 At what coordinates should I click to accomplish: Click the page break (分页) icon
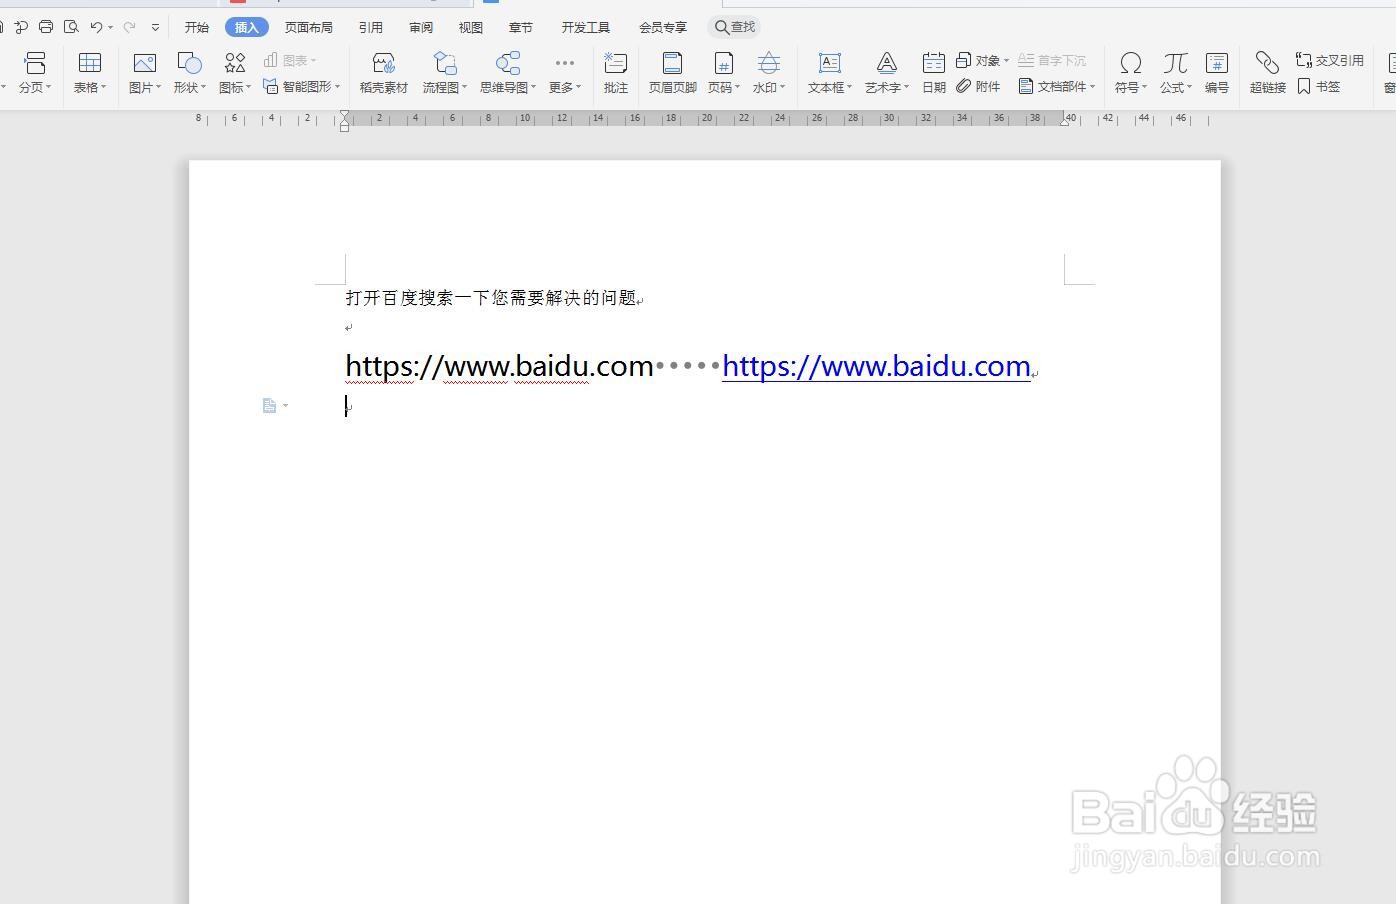click(35, 64)
